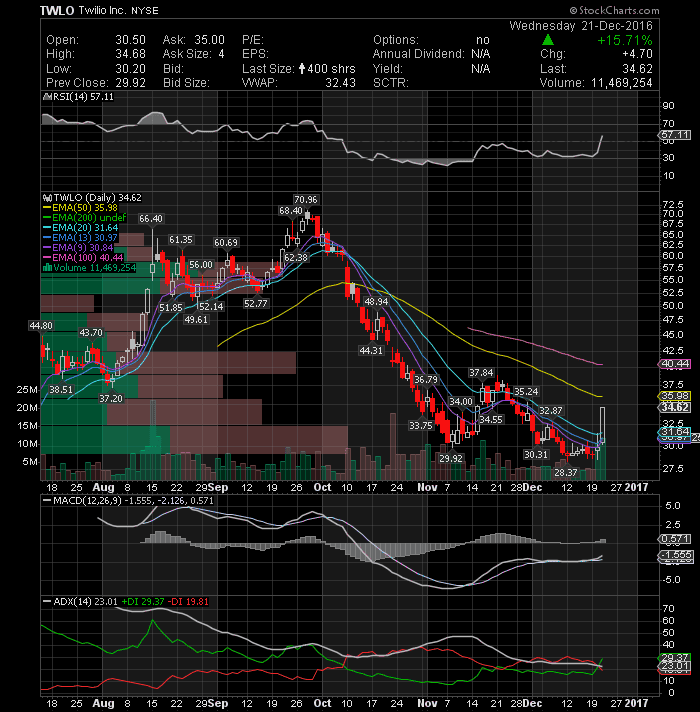Click the 61.35 price label on chart
Viewport: 700px width, 712px height.
[x=181, y=240]
